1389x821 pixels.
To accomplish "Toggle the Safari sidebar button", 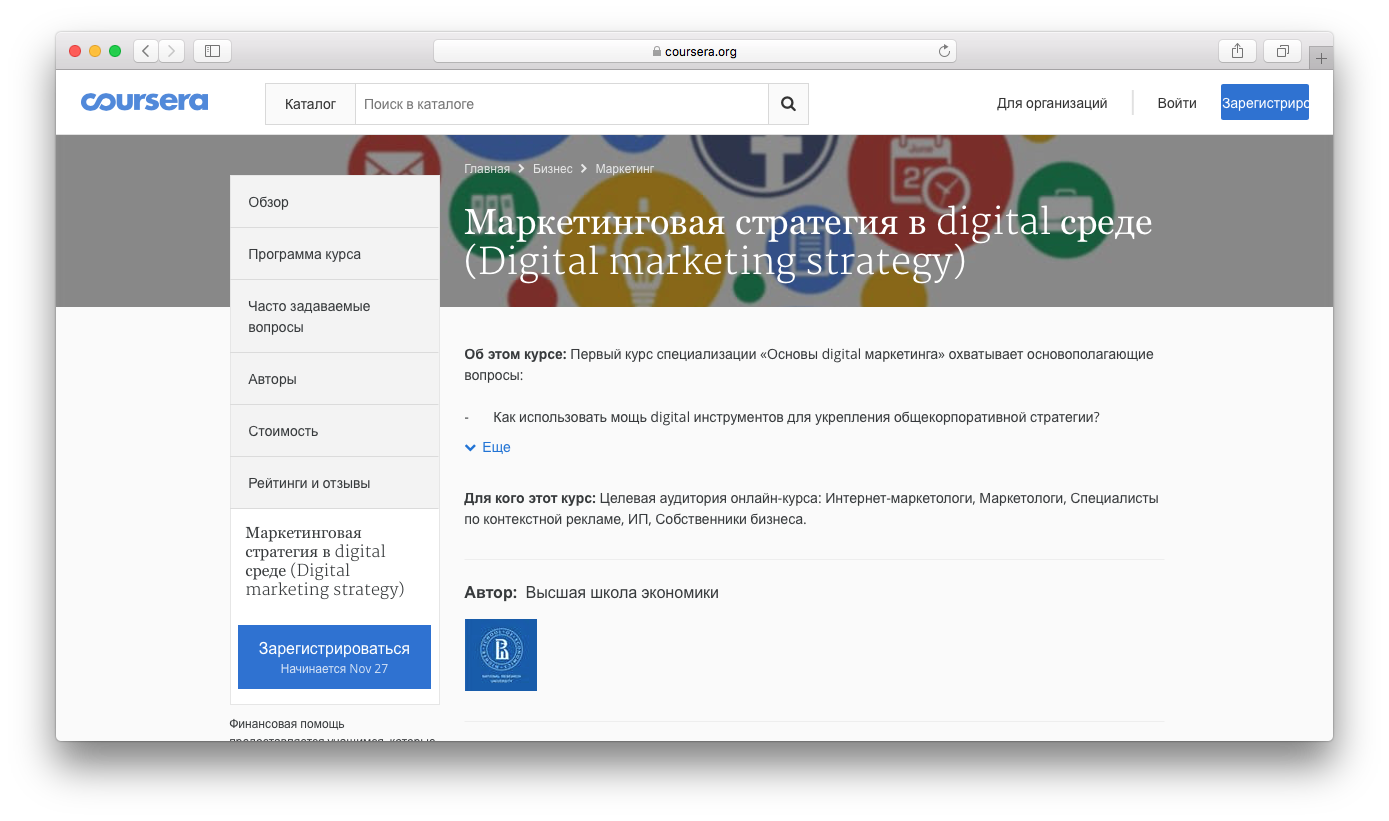I will [x=212, y=51].
